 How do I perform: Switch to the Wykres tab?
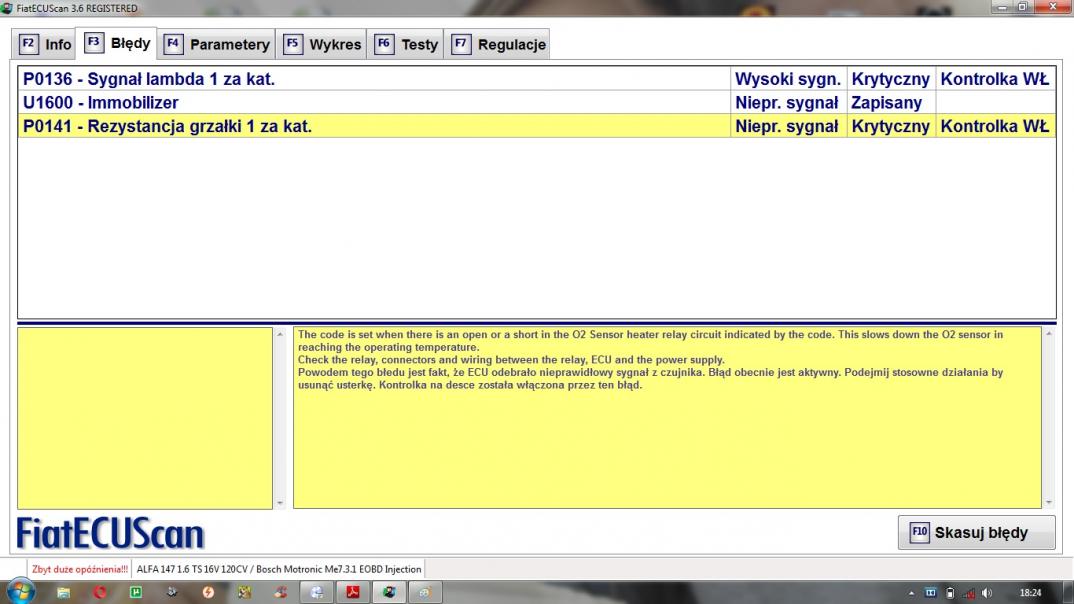tap(321, 45)
